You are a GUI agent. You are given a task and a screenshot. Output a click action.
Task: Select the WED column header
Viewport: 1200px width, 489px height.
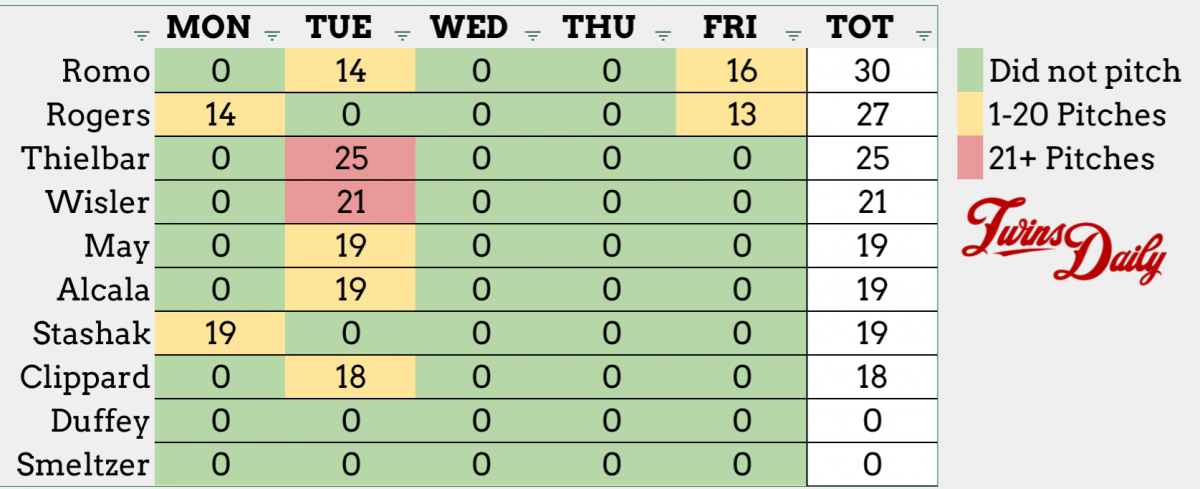coord(471,27)
